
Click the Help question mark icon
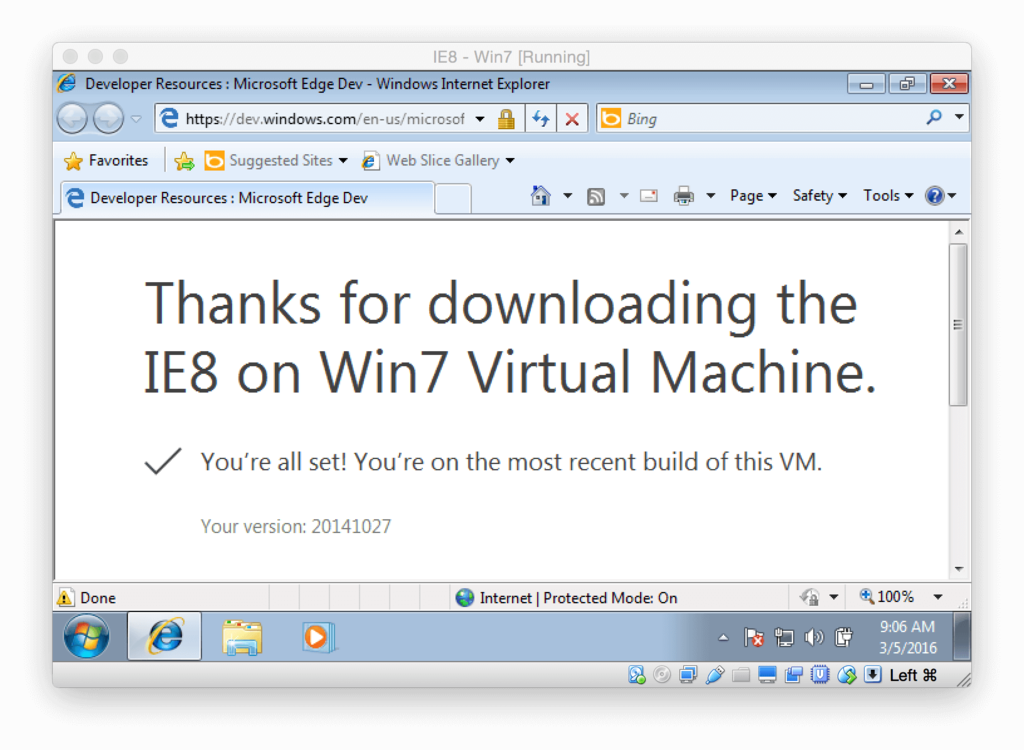(x=935, y=195)
